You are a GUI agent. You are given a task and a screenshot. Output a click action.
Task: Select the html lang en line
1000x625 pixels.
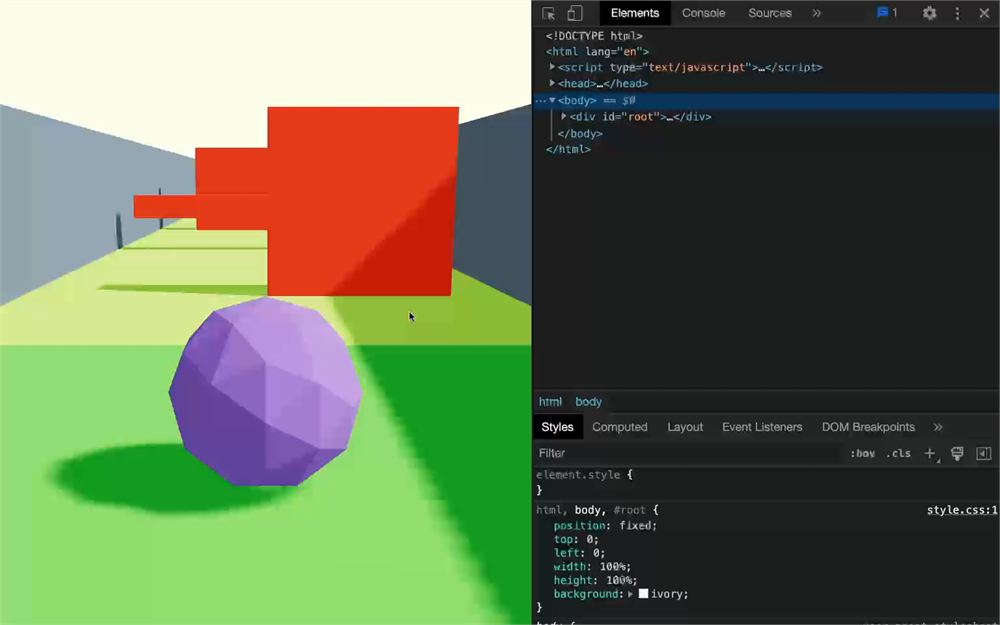coord(597,52)
